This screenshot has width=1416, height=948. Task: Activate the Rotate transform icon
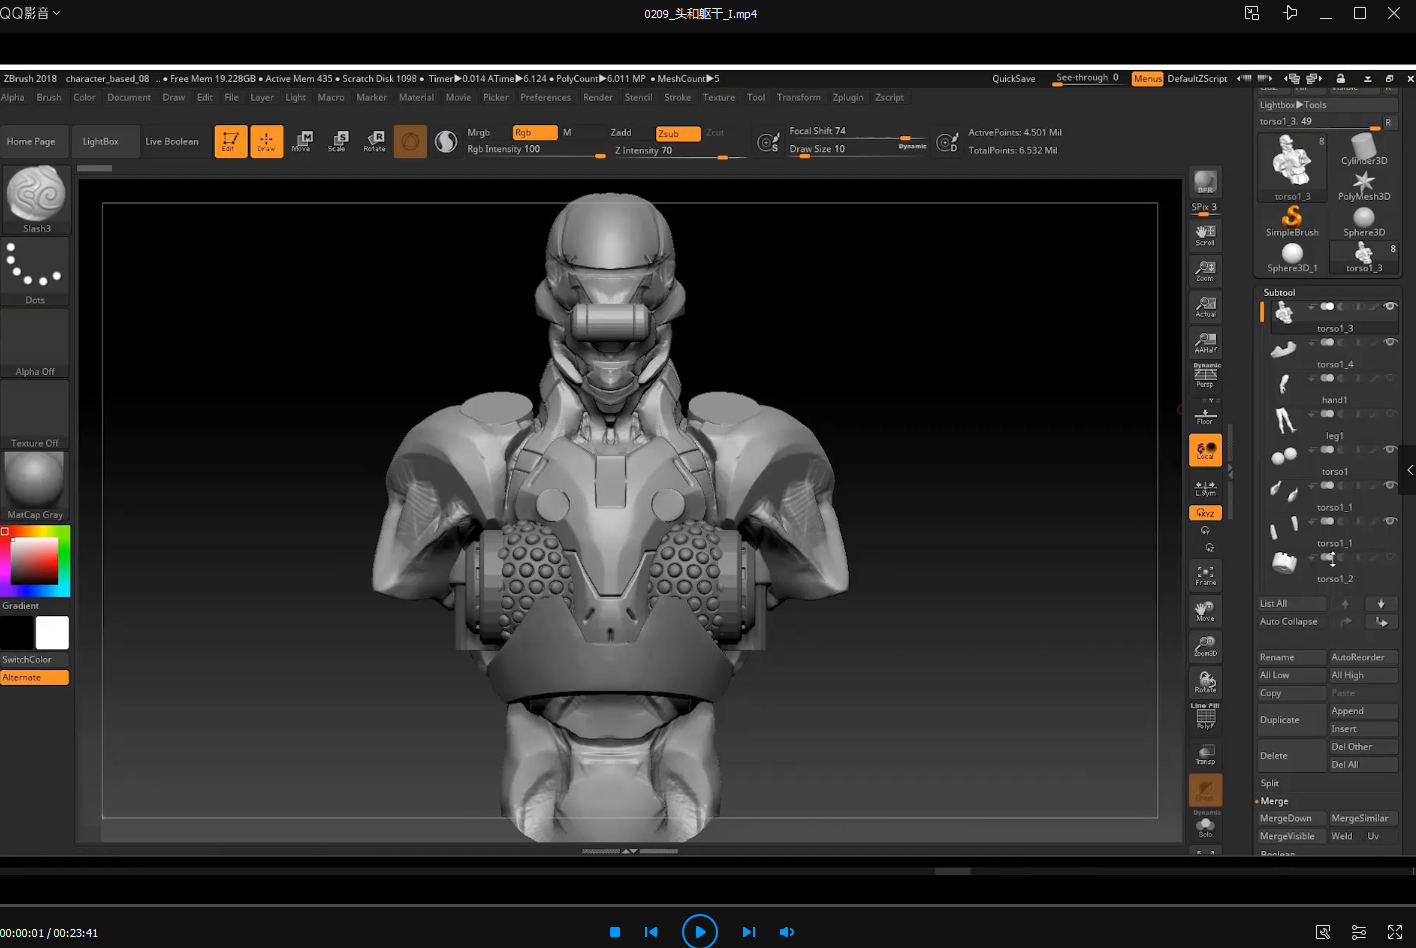click(374, 141)
